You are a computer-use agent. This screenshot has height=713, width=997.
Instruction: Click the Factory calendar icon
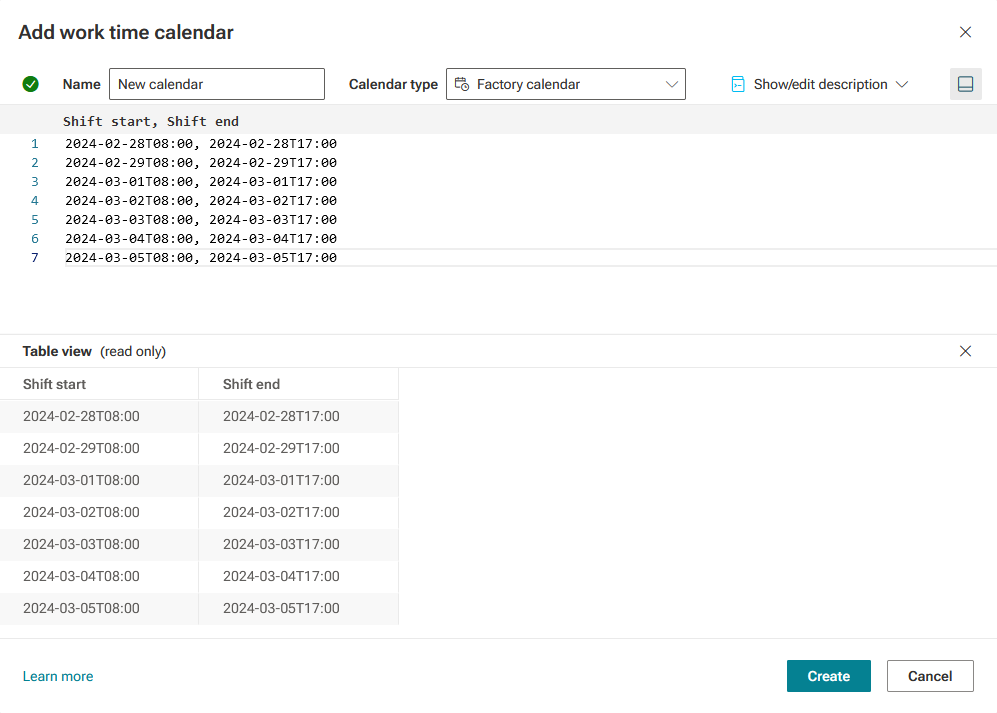point(462,84)
